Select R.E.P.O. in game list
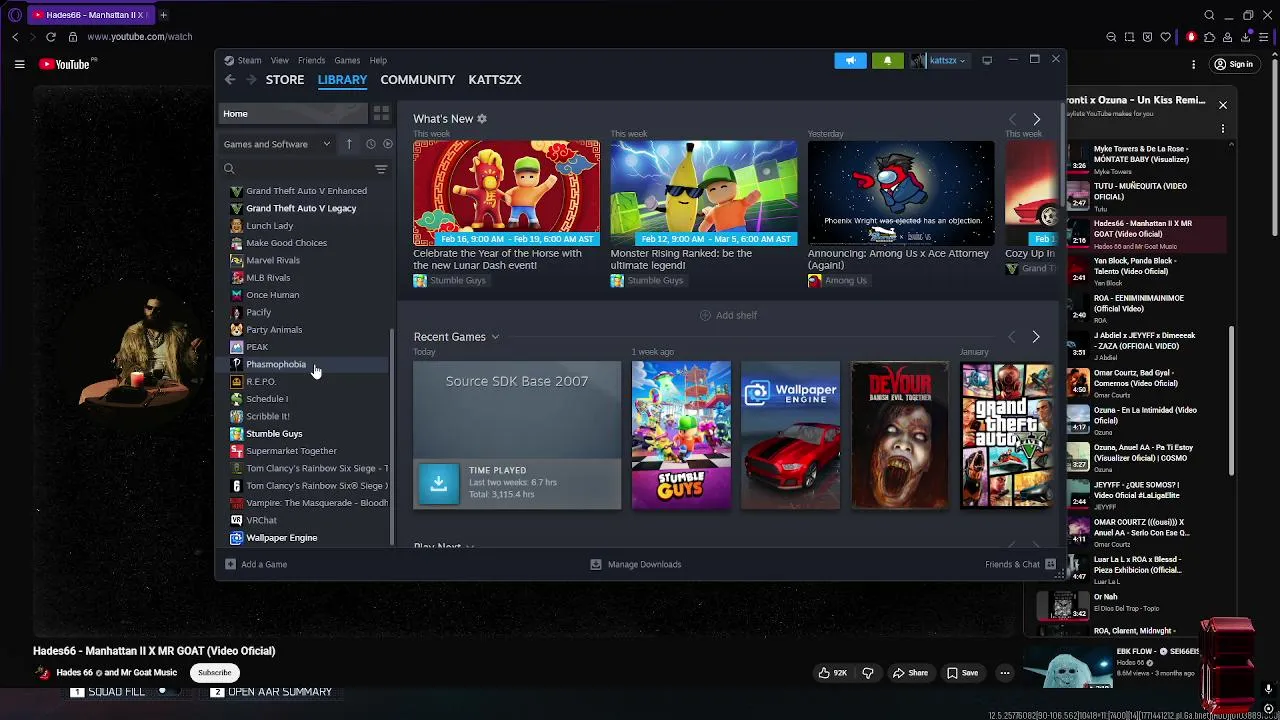 click(x=304, y=382)
